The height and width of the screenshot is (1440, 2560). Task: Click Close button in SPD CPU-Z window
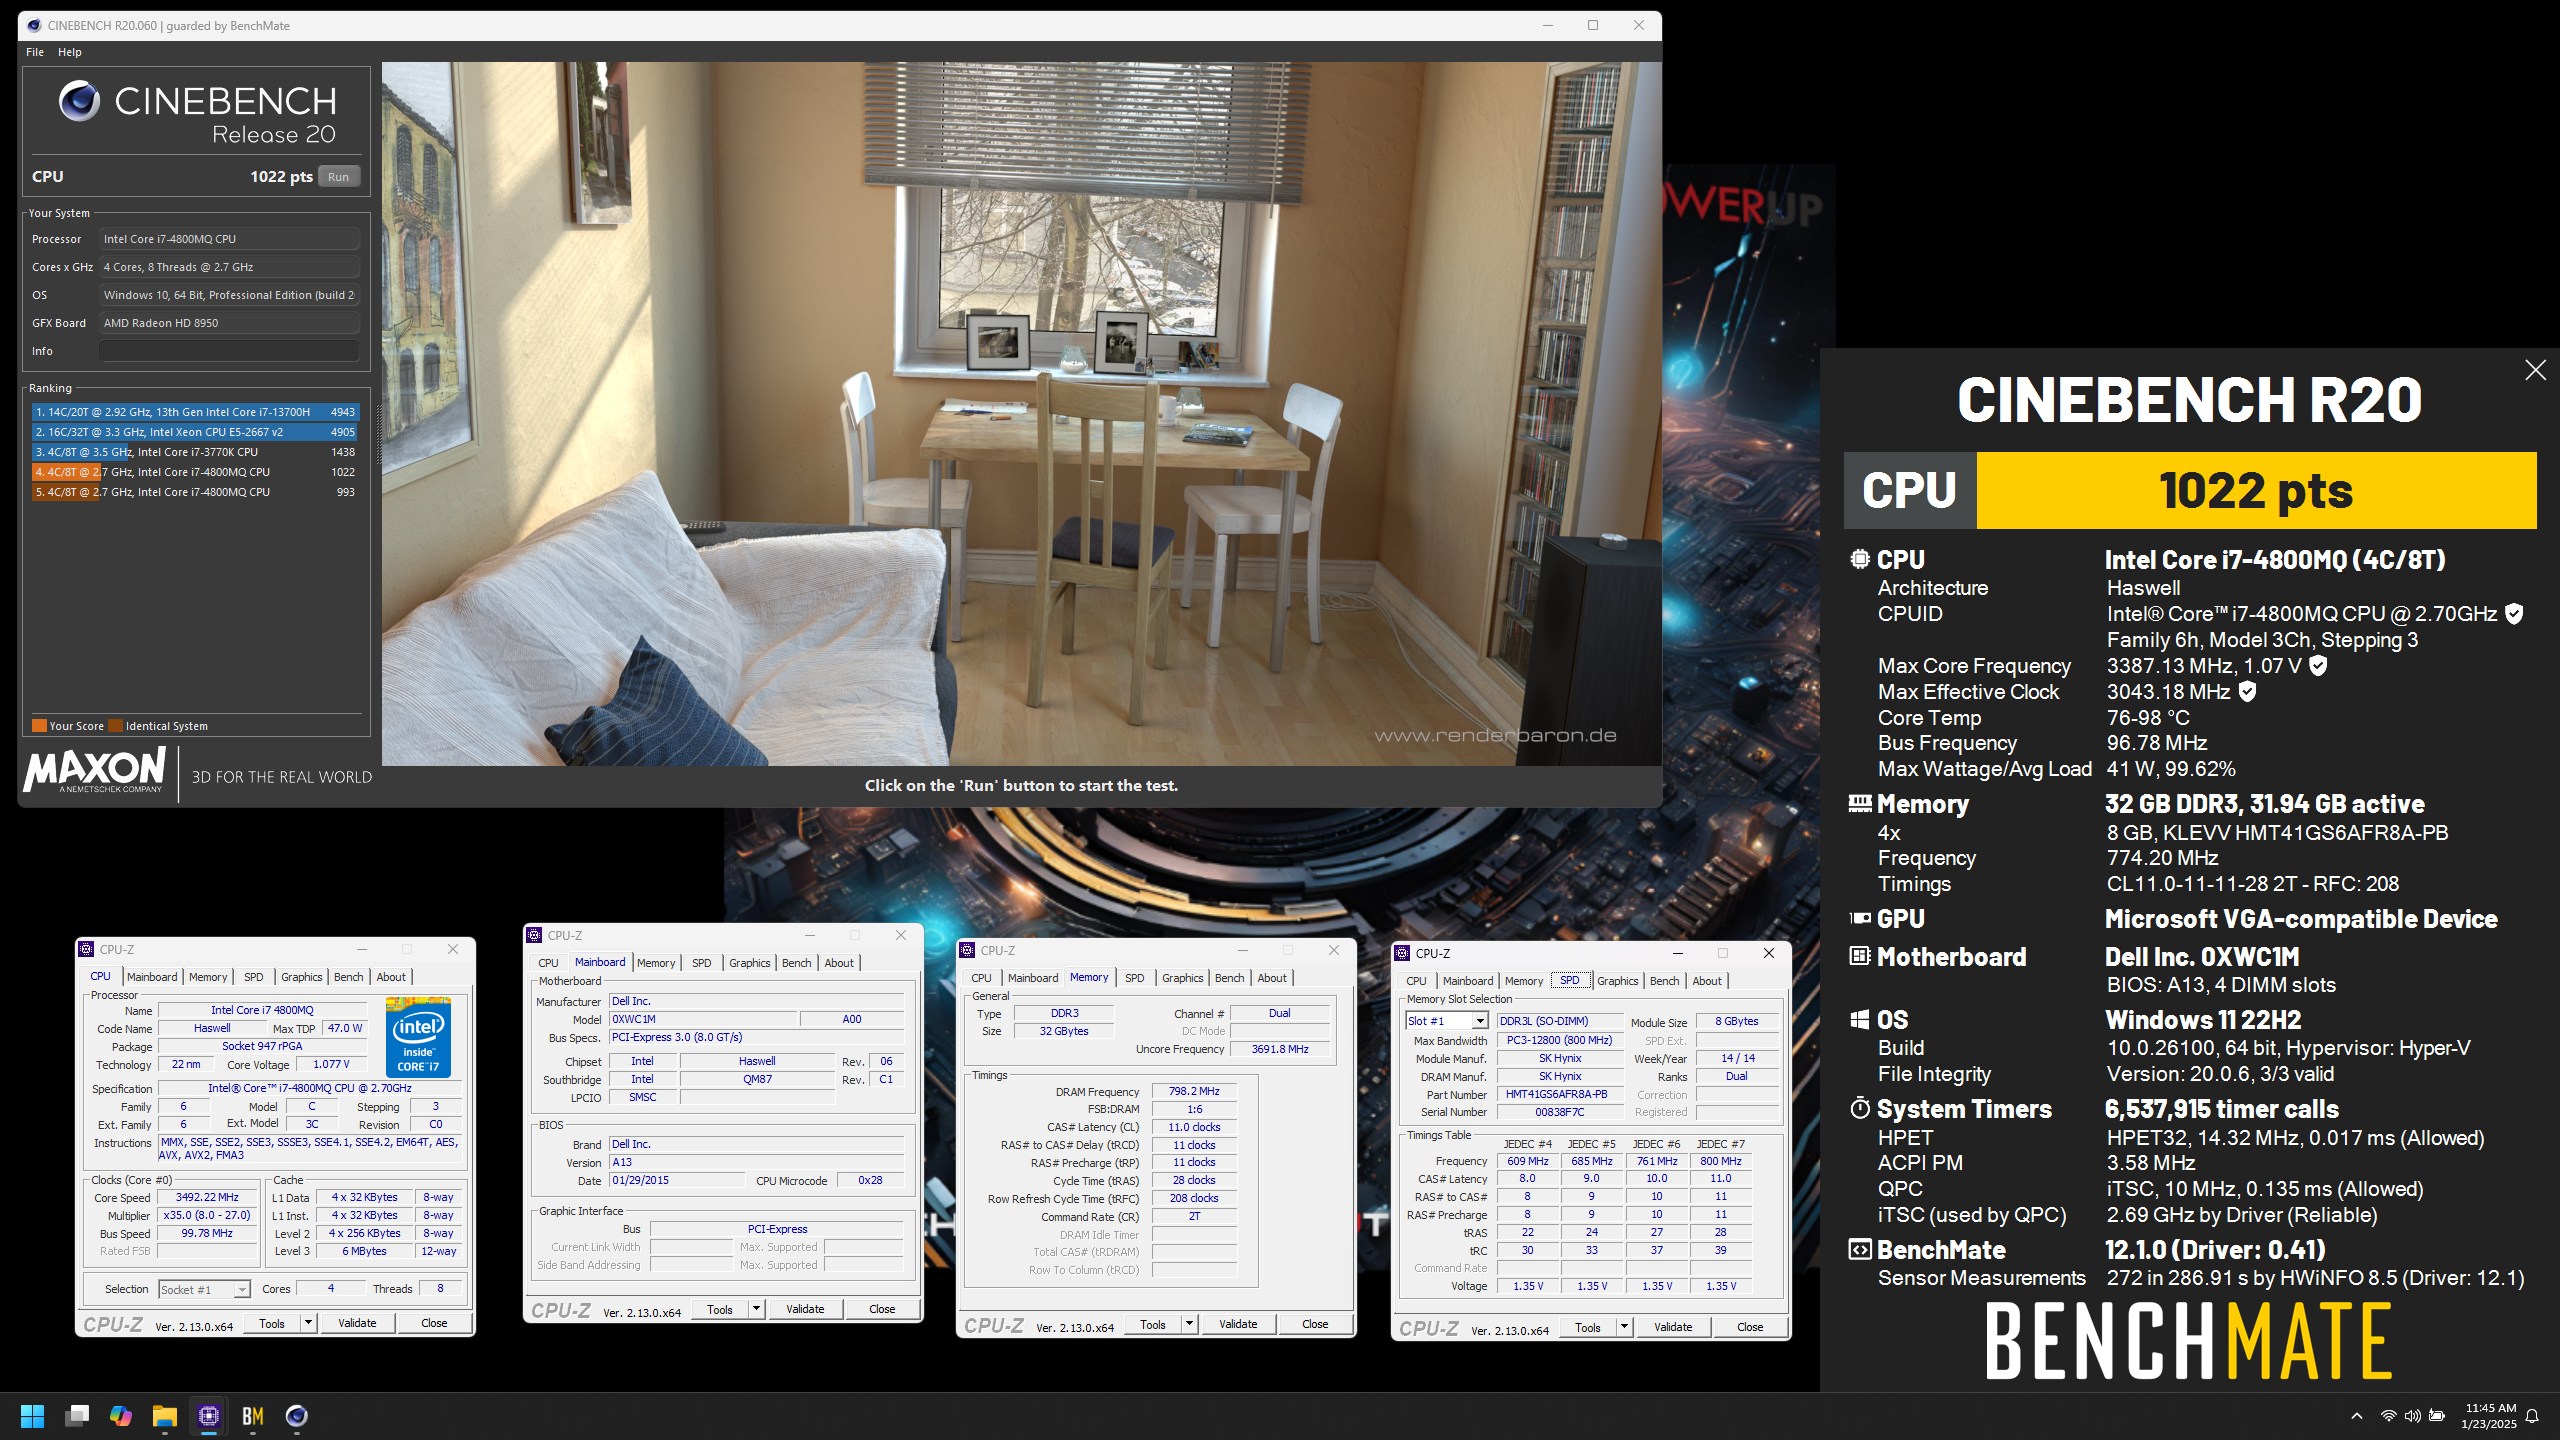pos(1750,1327)
